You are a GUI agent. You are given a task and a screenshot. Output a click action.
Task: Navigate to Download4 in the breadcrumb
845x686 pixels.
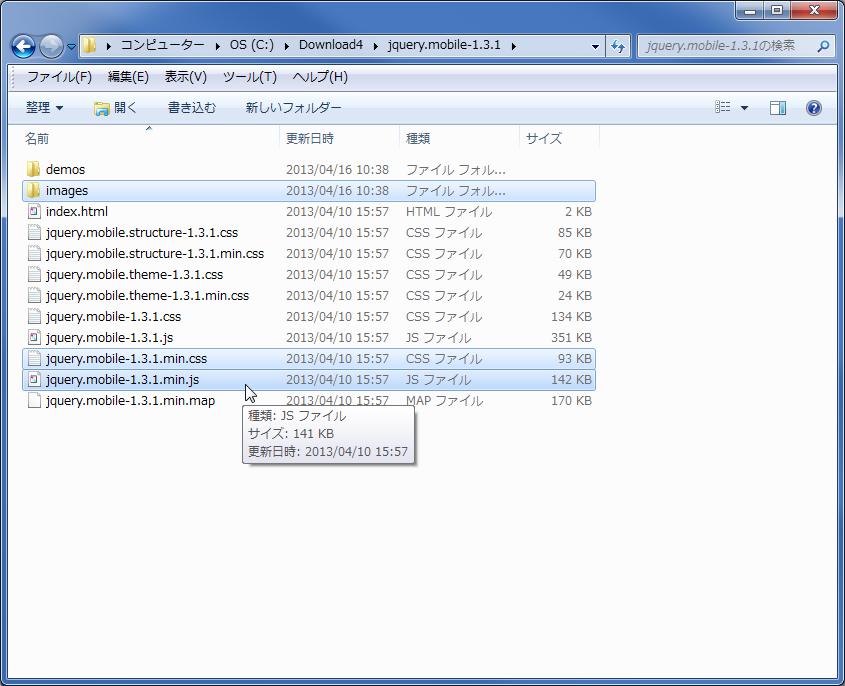tap(331, 45)
